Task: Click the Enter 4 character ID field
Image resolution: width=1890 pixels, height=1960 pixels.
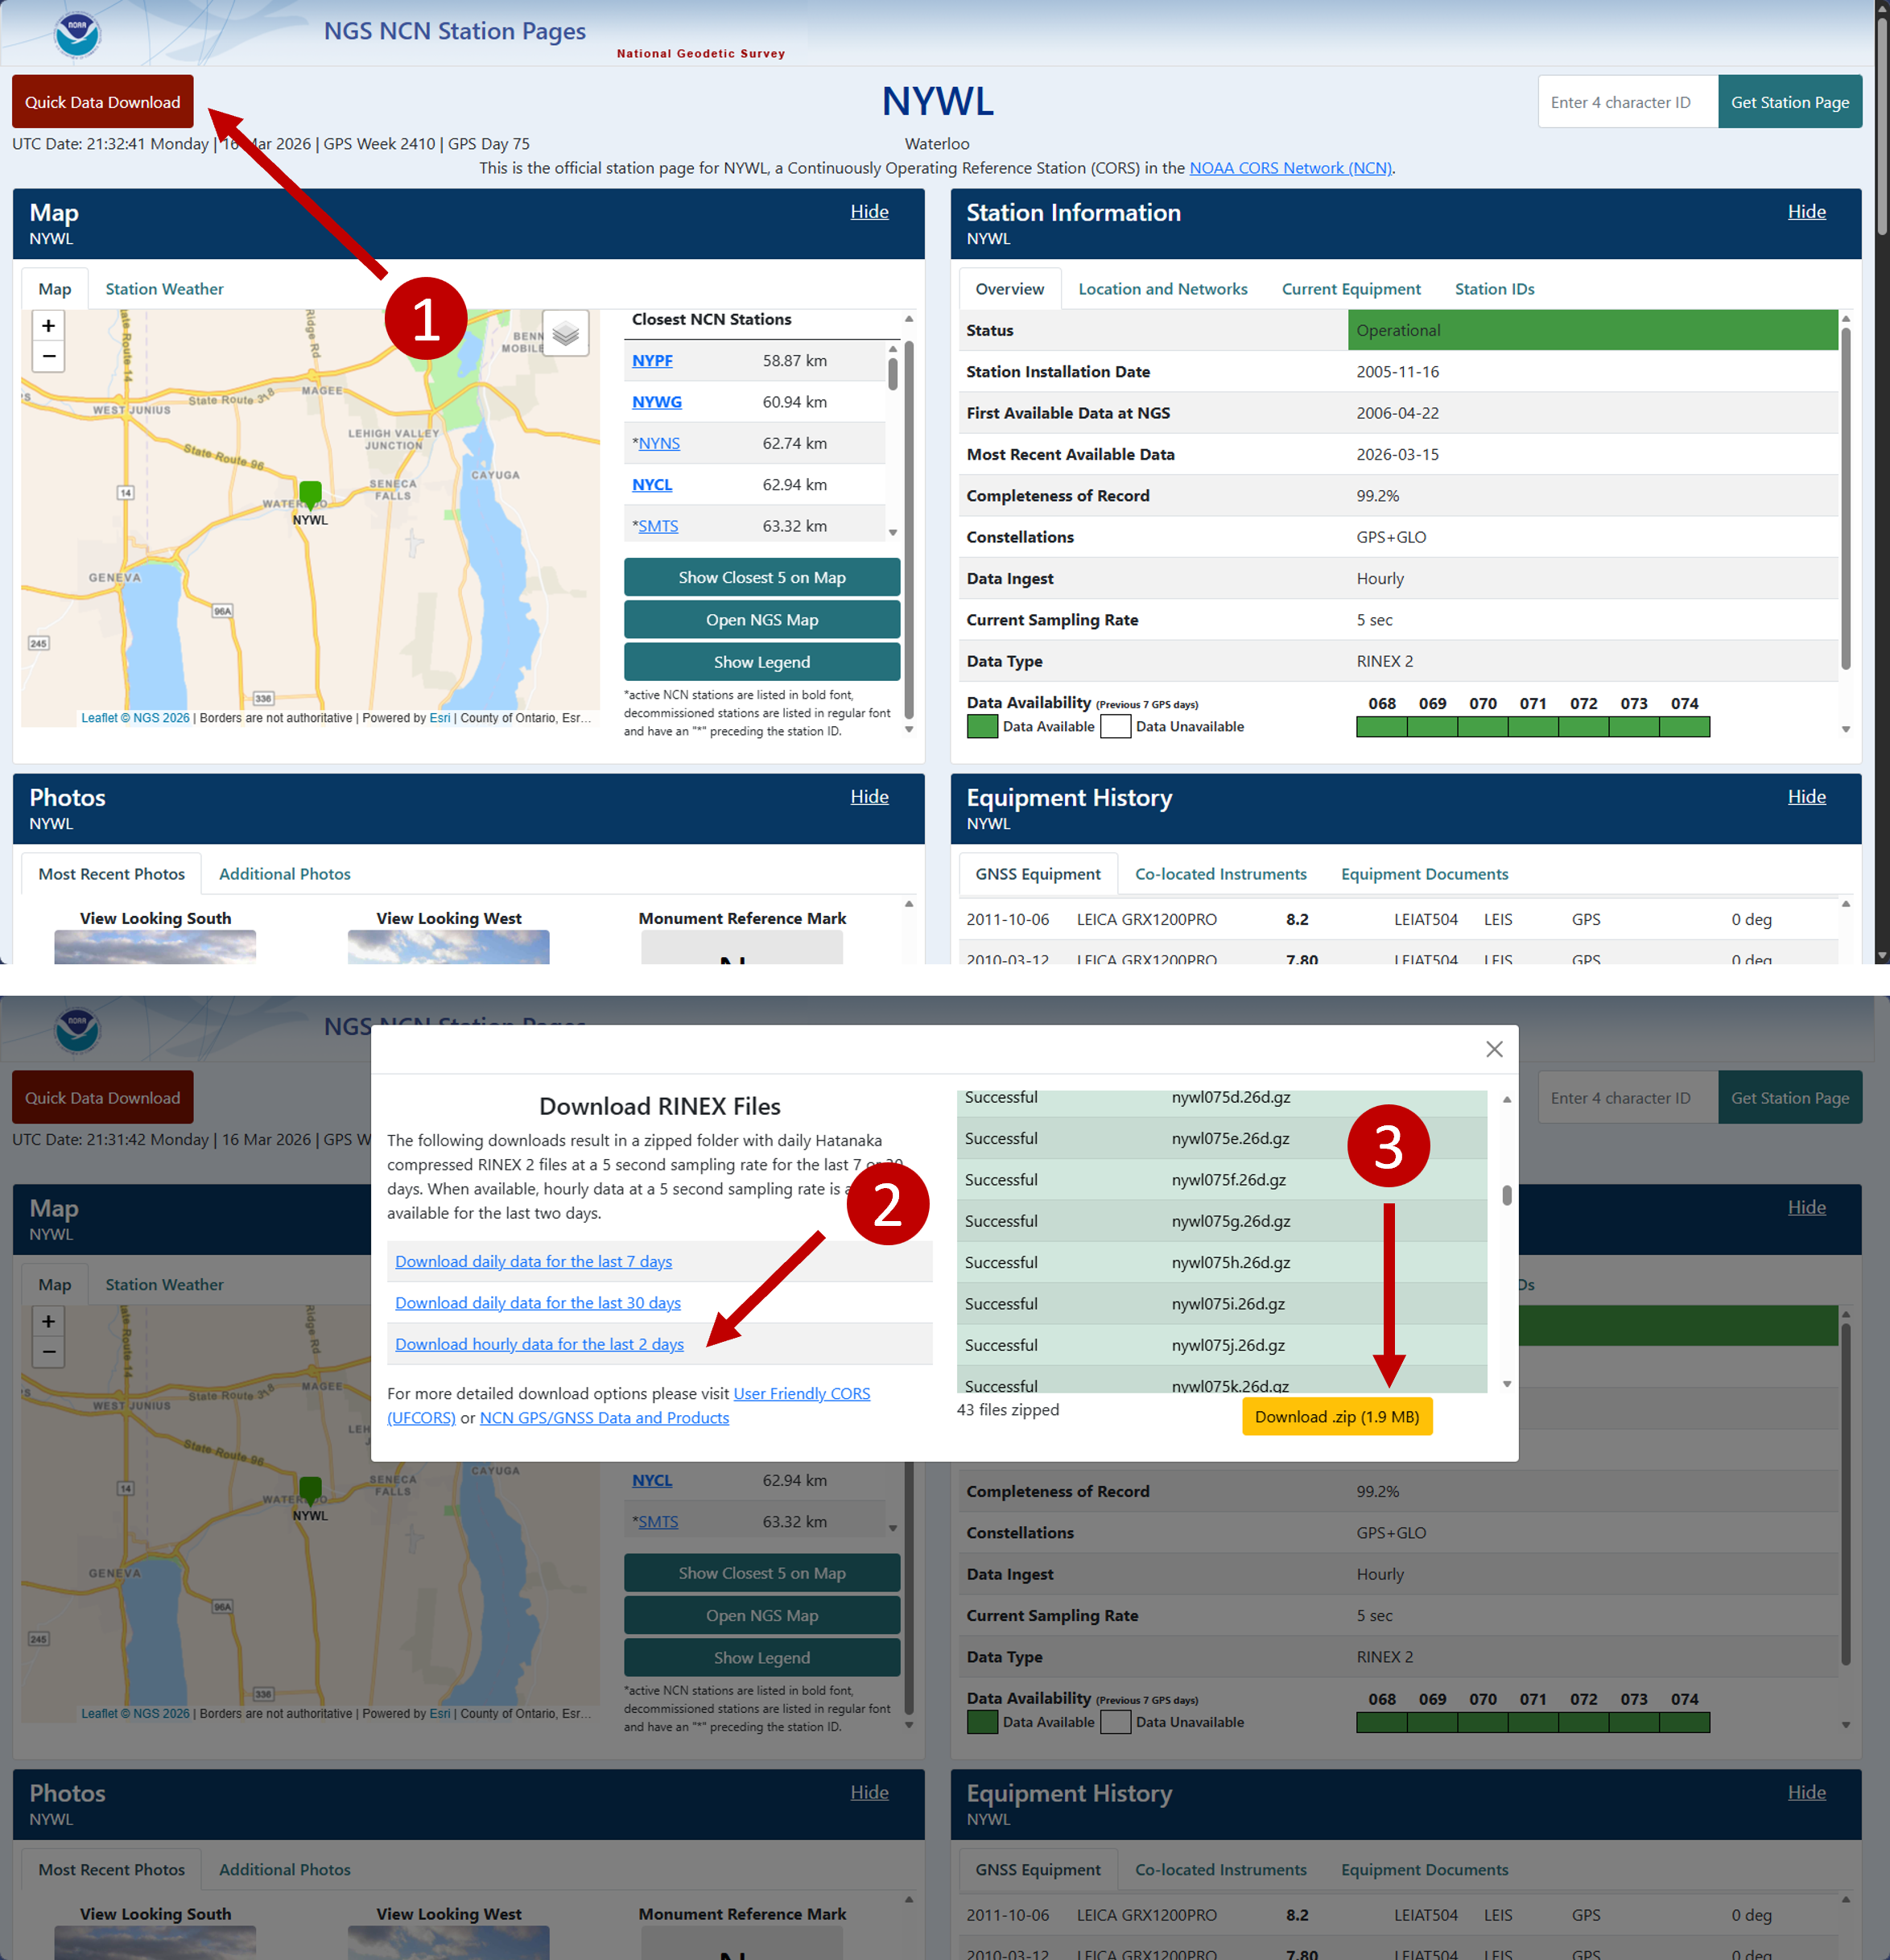Action: (x=1627, y=102)
